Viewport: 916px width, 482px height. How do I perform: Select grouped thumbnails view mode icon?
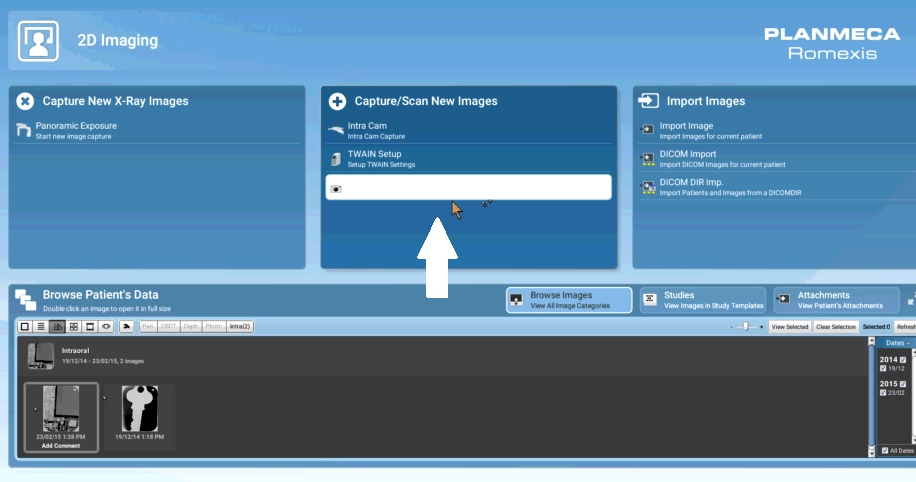pos(57,327)
